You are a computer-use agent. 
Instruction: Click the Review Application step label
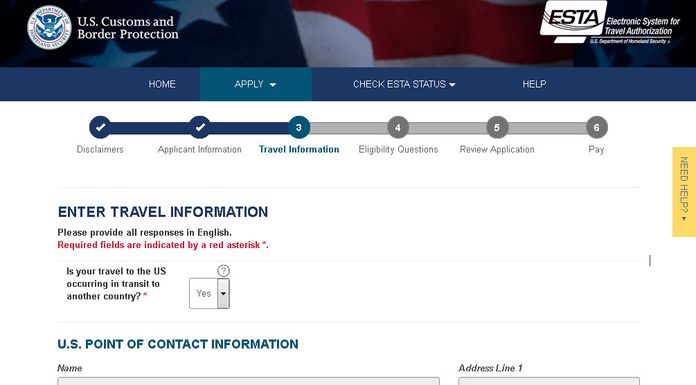pos(497,150)
